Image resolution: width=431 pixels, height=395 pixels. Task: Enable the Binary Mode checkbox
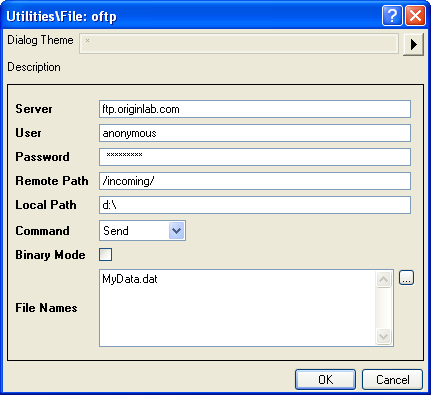click(106, 255)
